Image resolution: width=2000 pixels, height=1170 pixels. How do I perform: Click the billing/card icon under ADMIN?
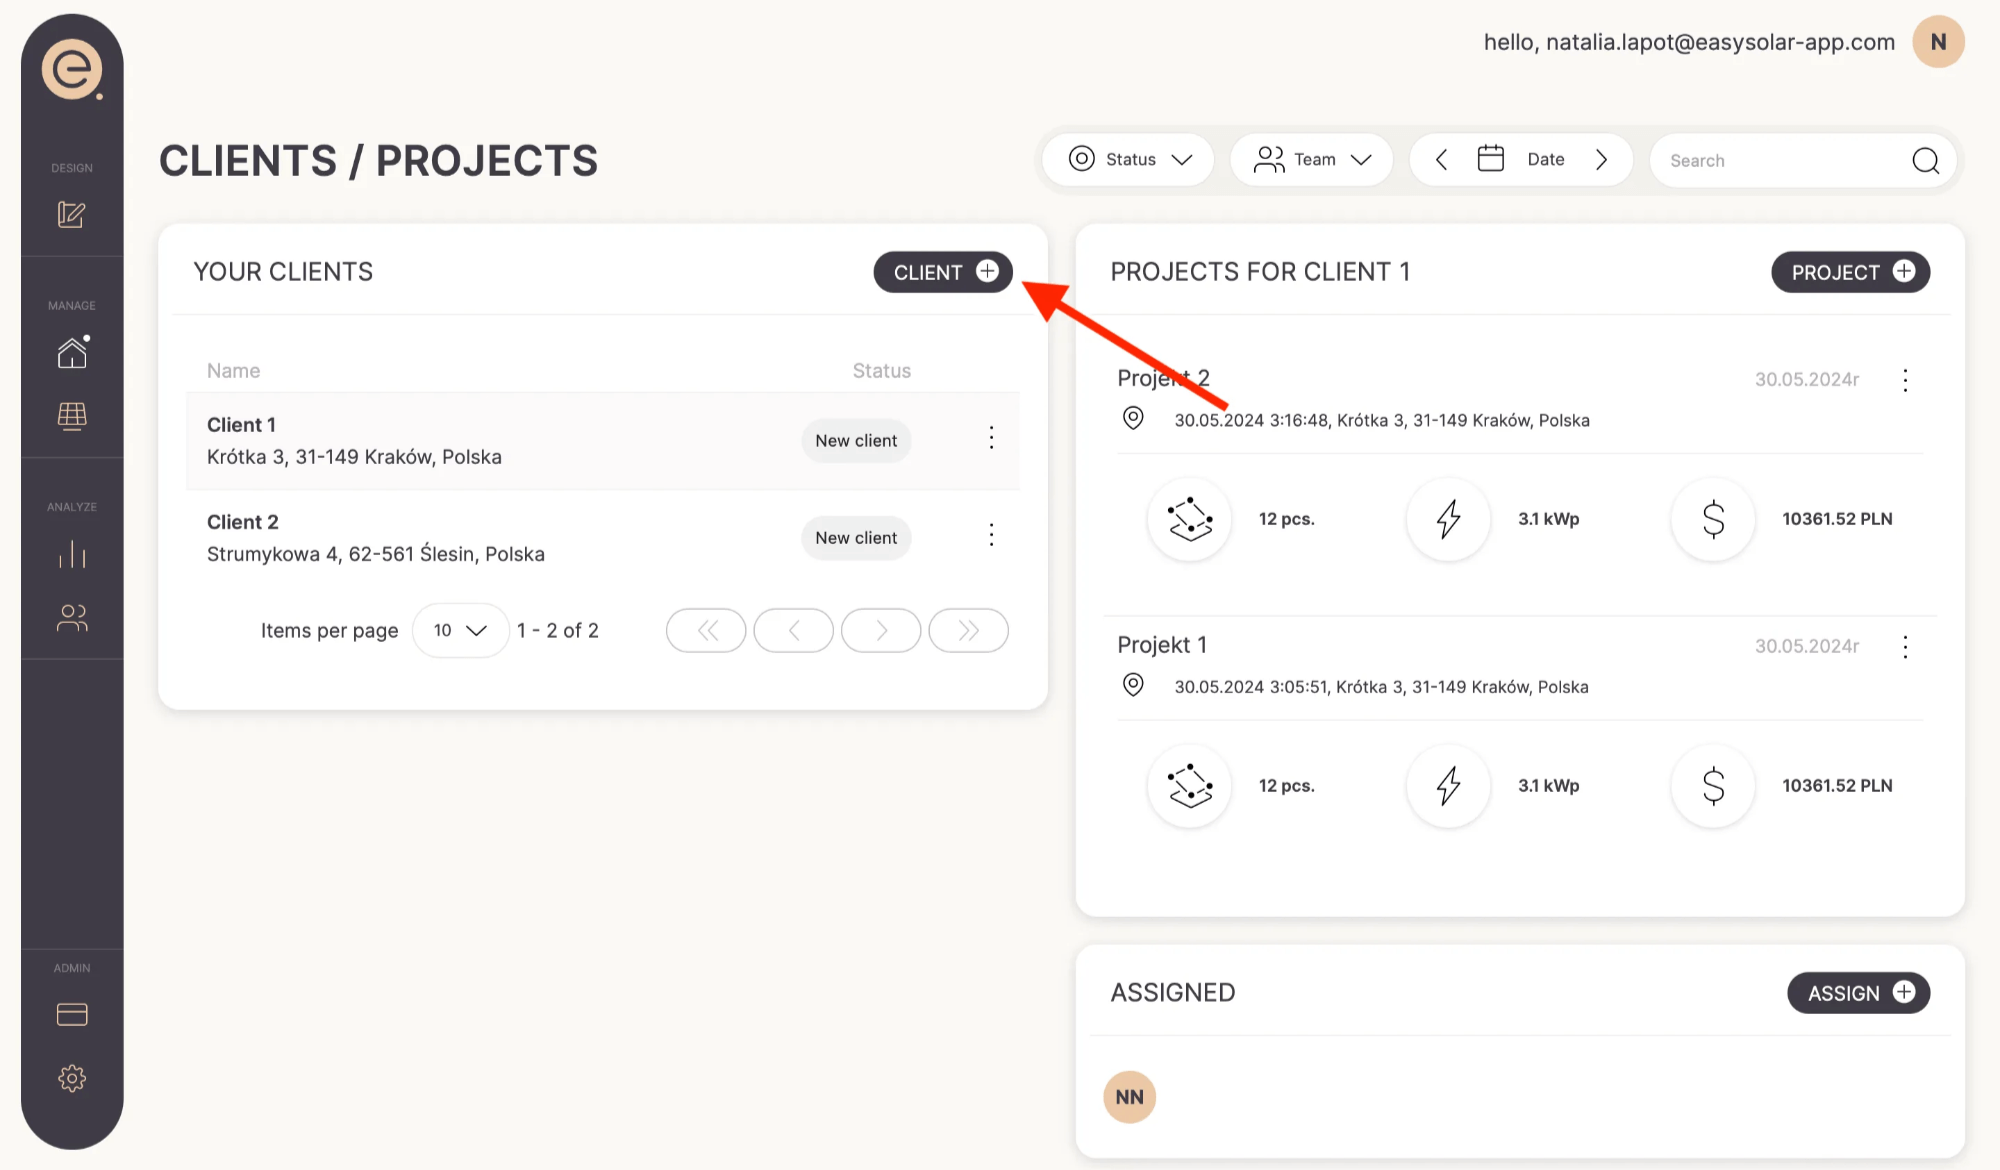point(70,1014)
